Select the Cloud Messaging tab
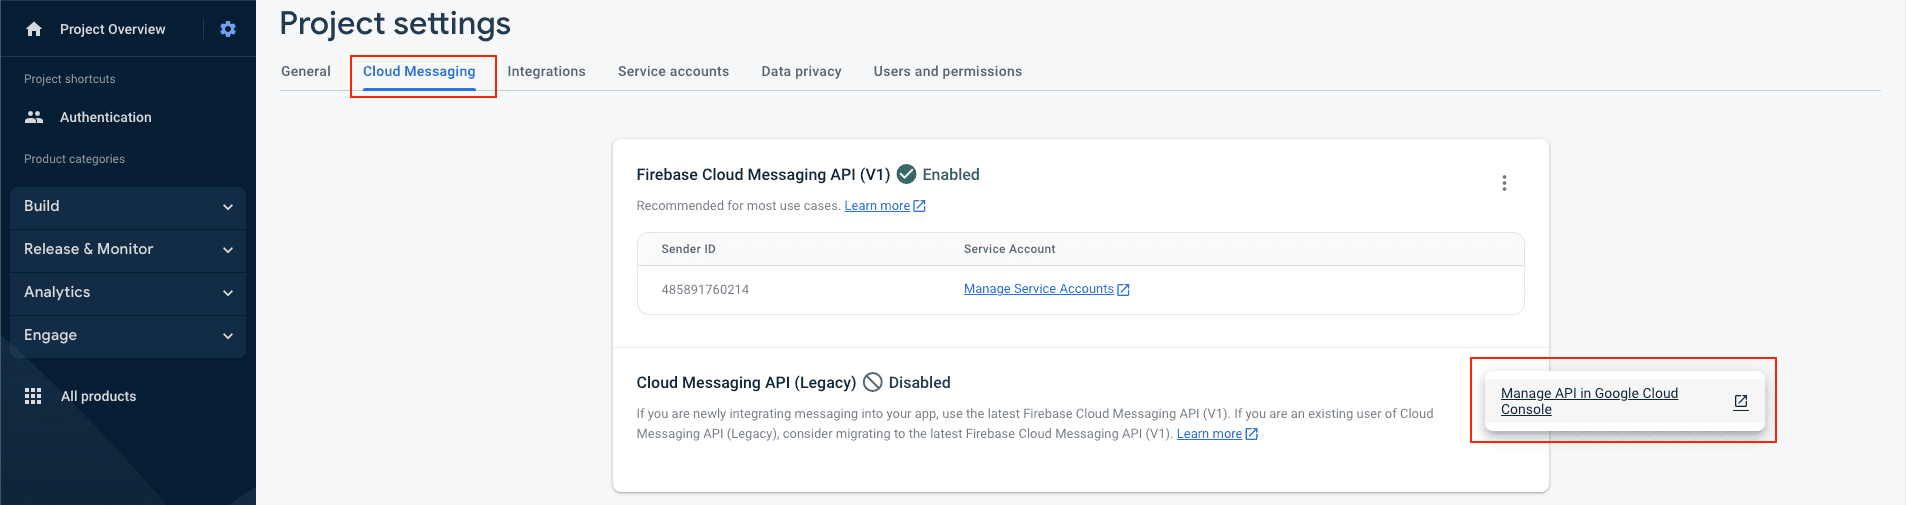 pos(419,71)
